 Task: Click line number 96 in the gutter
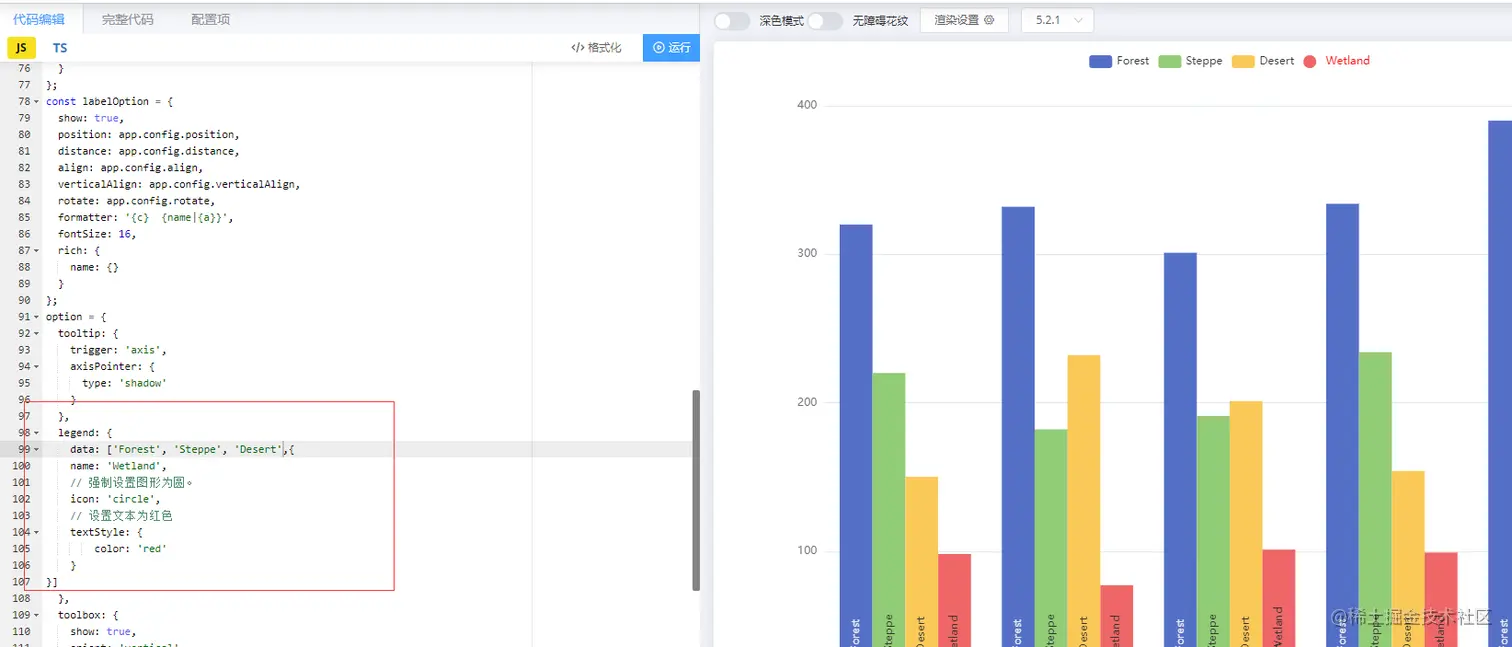pyautogui.click(x=23, y=400)
